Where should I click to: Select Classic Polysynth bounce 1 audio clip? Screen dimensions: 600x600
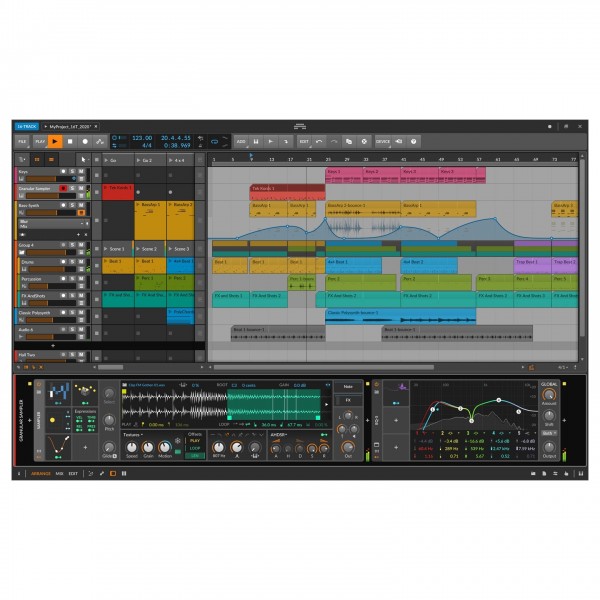click(x=400, y=316)
